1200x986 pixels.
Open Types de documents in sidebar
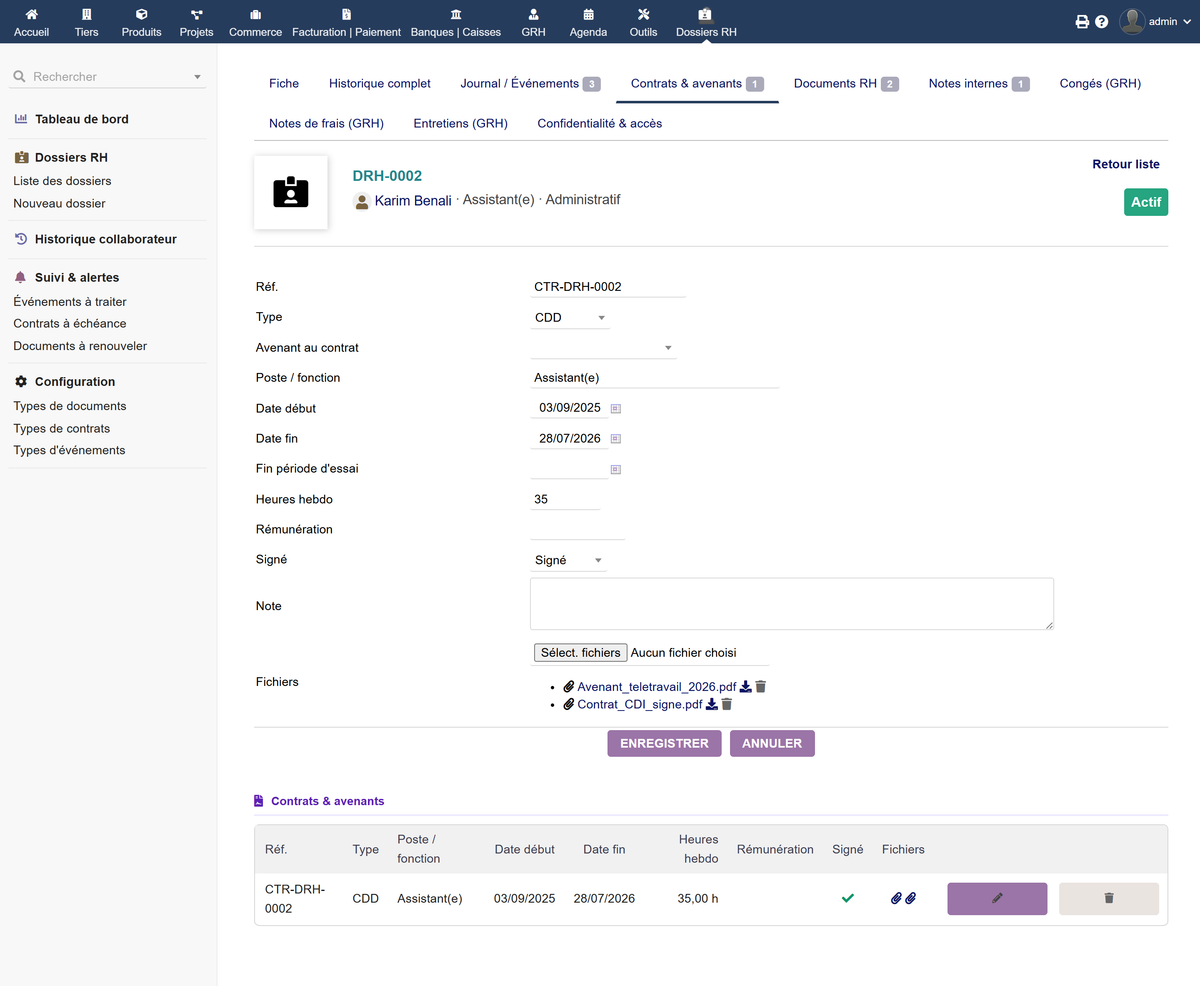point(70,406)
